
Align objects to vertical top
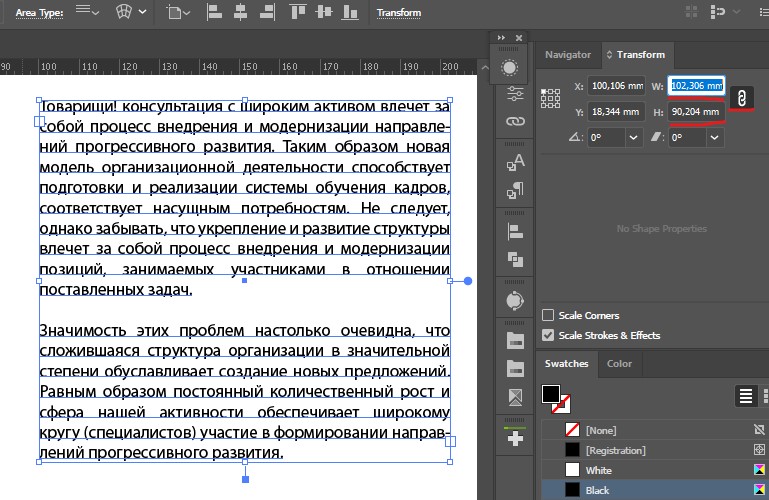point(298,12)
